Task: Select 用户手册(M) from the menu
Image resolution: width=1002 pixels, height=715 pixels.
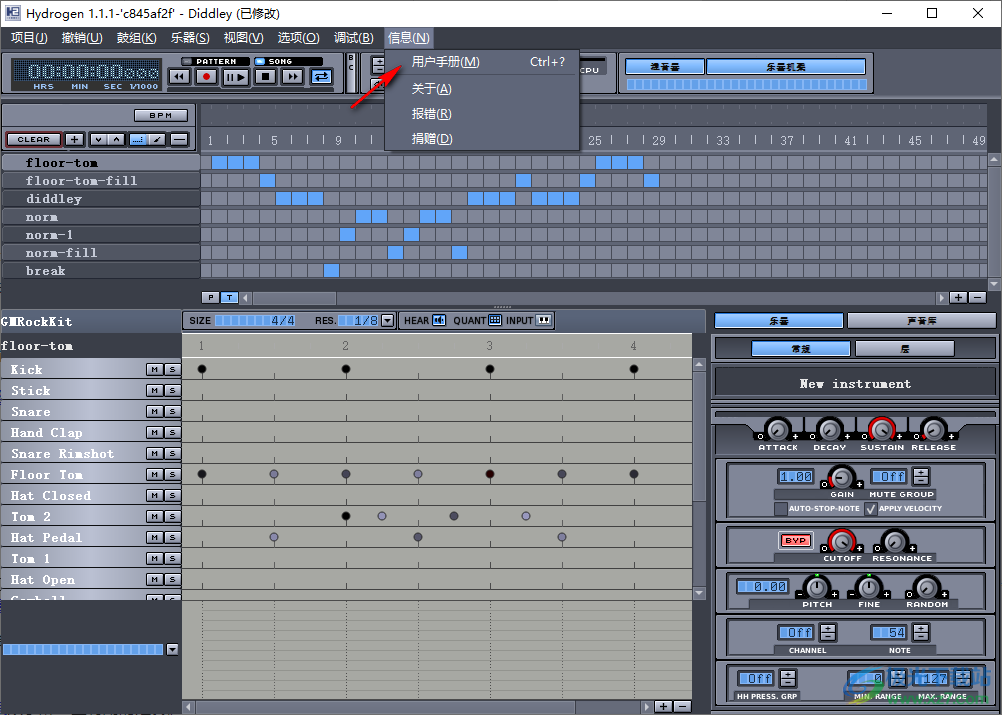Action: pos(482,62)
